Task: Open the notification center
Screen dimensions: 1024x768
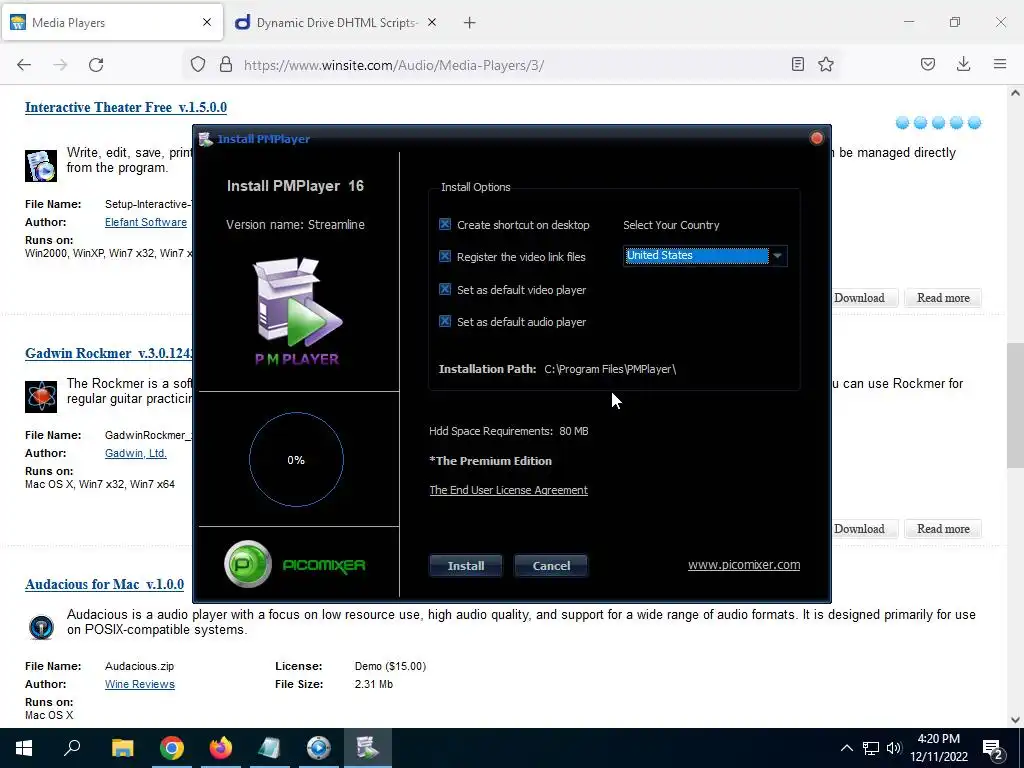Action: click(x=993, y=749)
